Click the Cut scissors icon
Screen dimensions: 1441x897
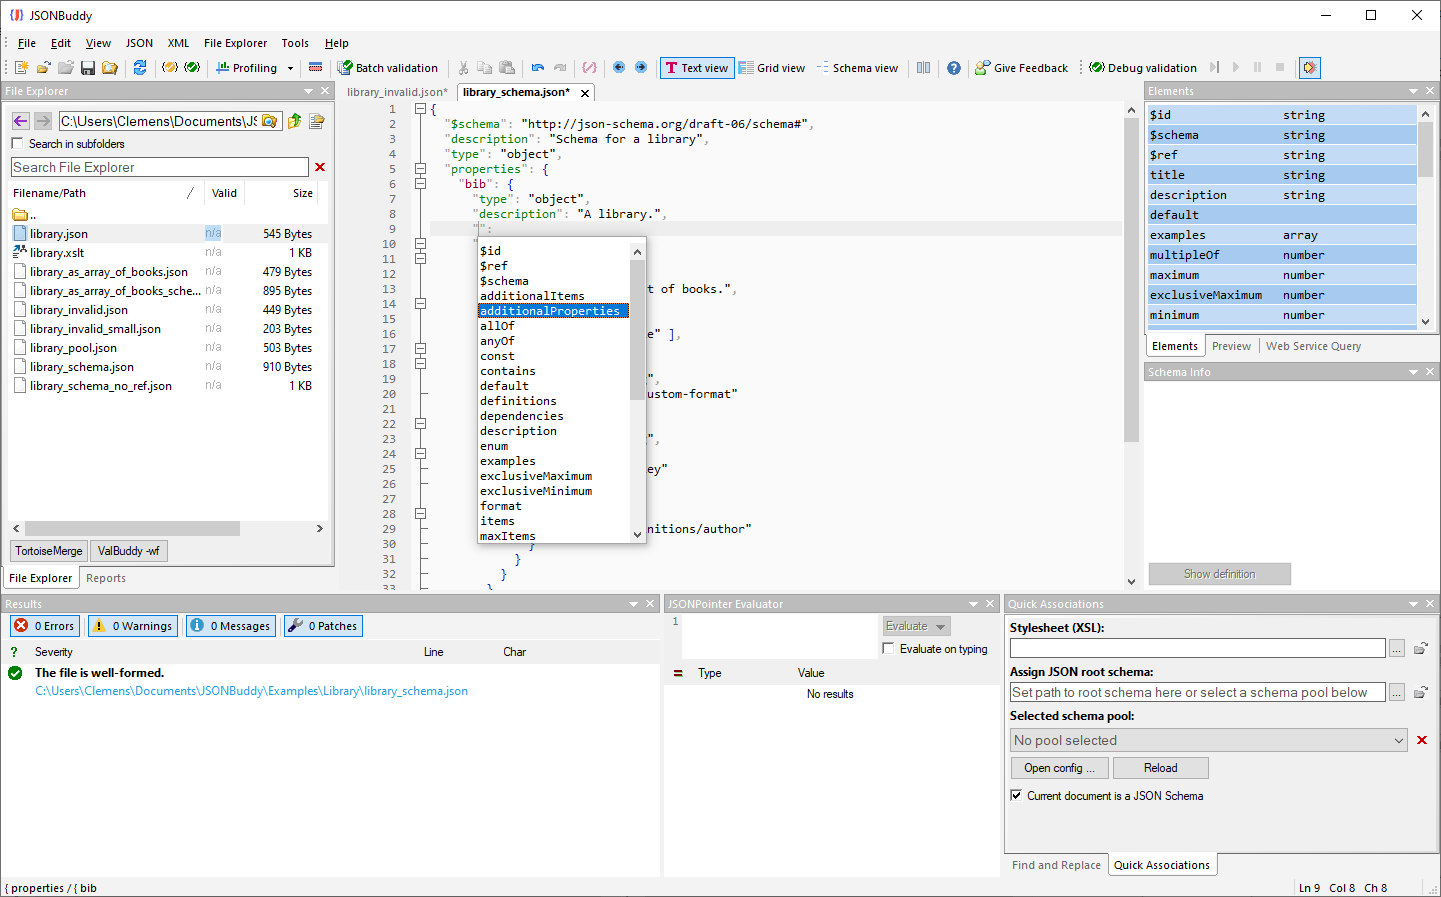(x=463, y=67)
